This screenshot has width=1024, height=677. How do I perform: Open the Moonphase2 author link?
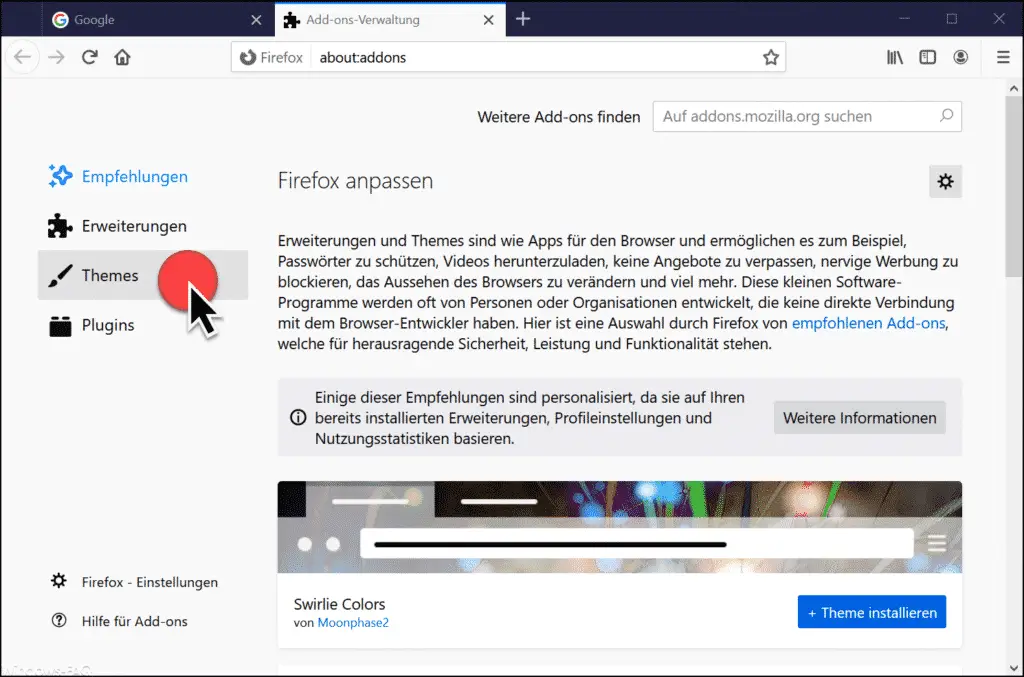(x=353, y=623)
